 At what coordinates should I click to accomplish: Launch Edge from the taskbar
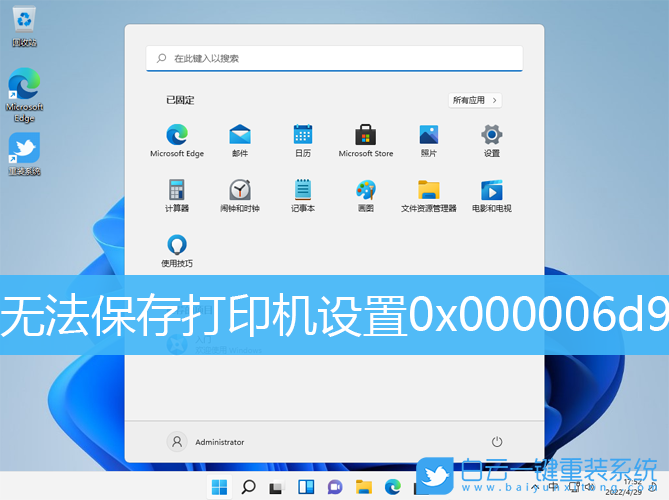pos(393,487)
